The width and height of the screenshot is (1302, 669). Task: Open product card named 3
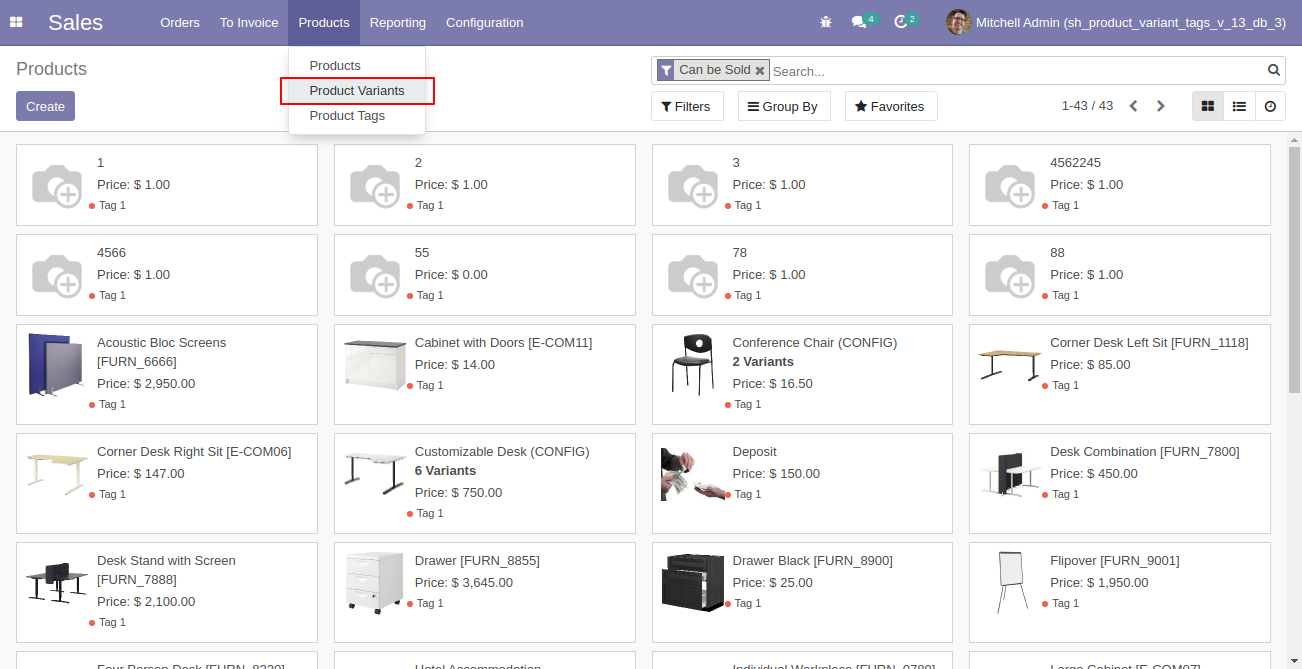803,185
